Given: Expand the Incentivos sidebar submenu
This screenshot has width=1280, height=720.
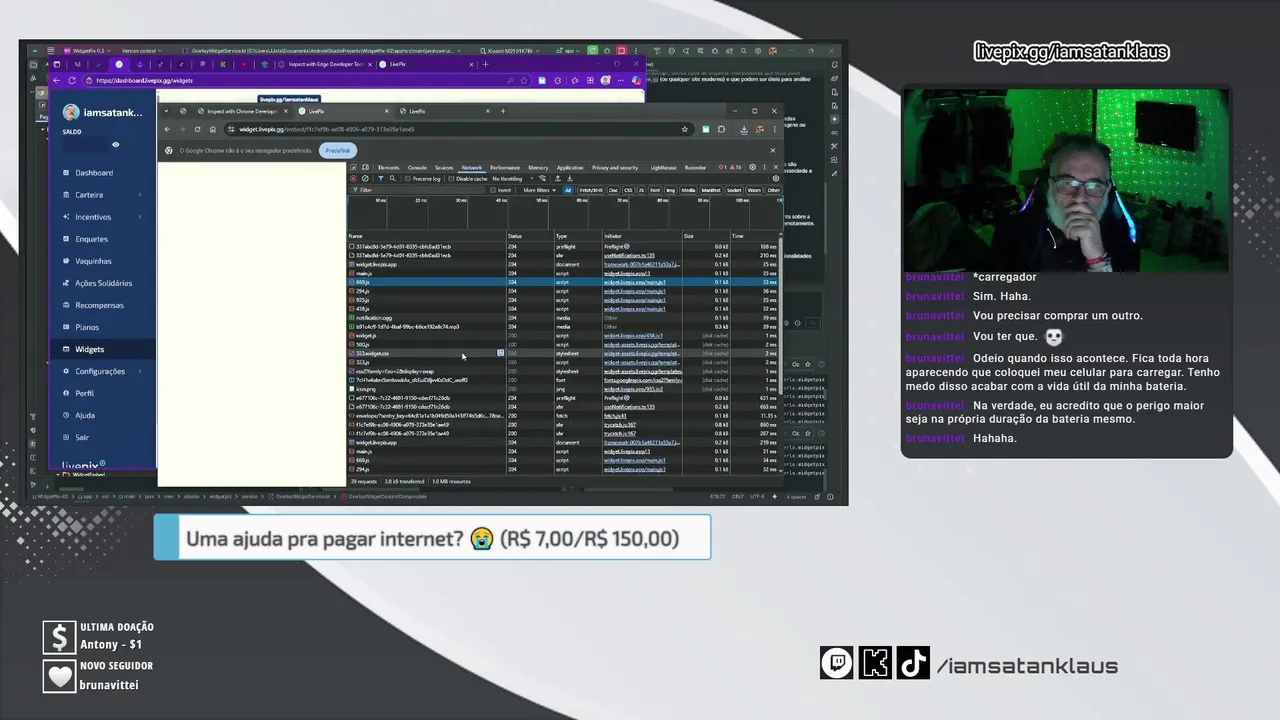Looking at the screenshot, I should pos(139,217).
